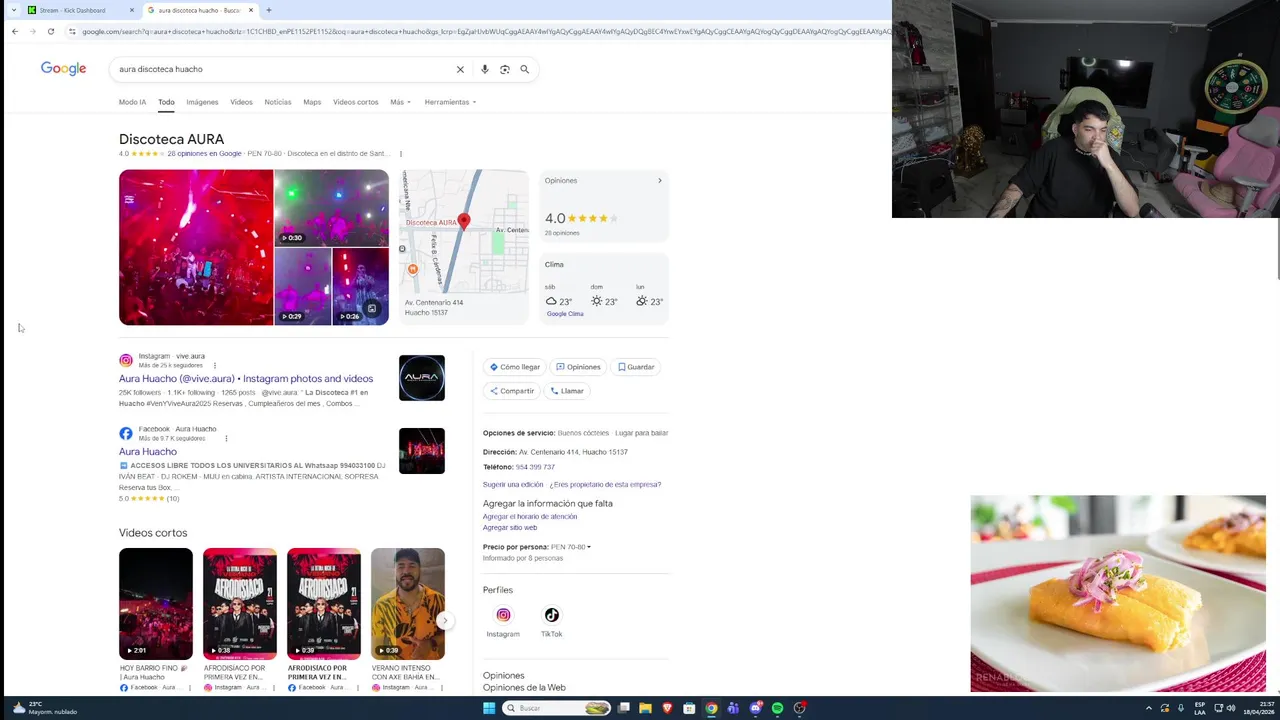Clear the search box with the X icon
This screenshot has width=1280, height=720.
point(460,69)
